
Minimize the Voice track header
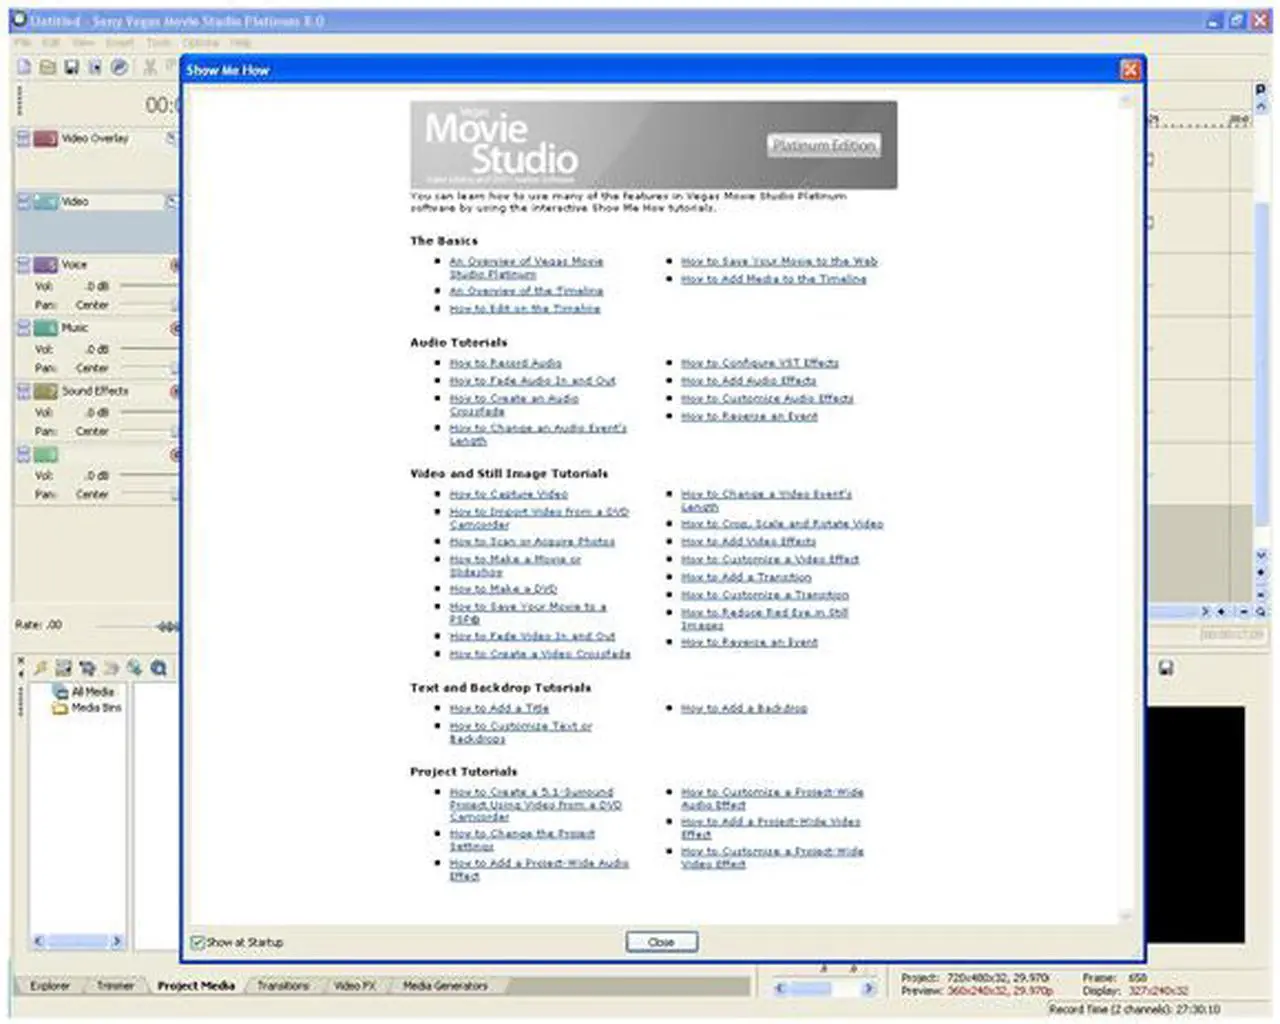pyautogui.click(x=23, y=265)
